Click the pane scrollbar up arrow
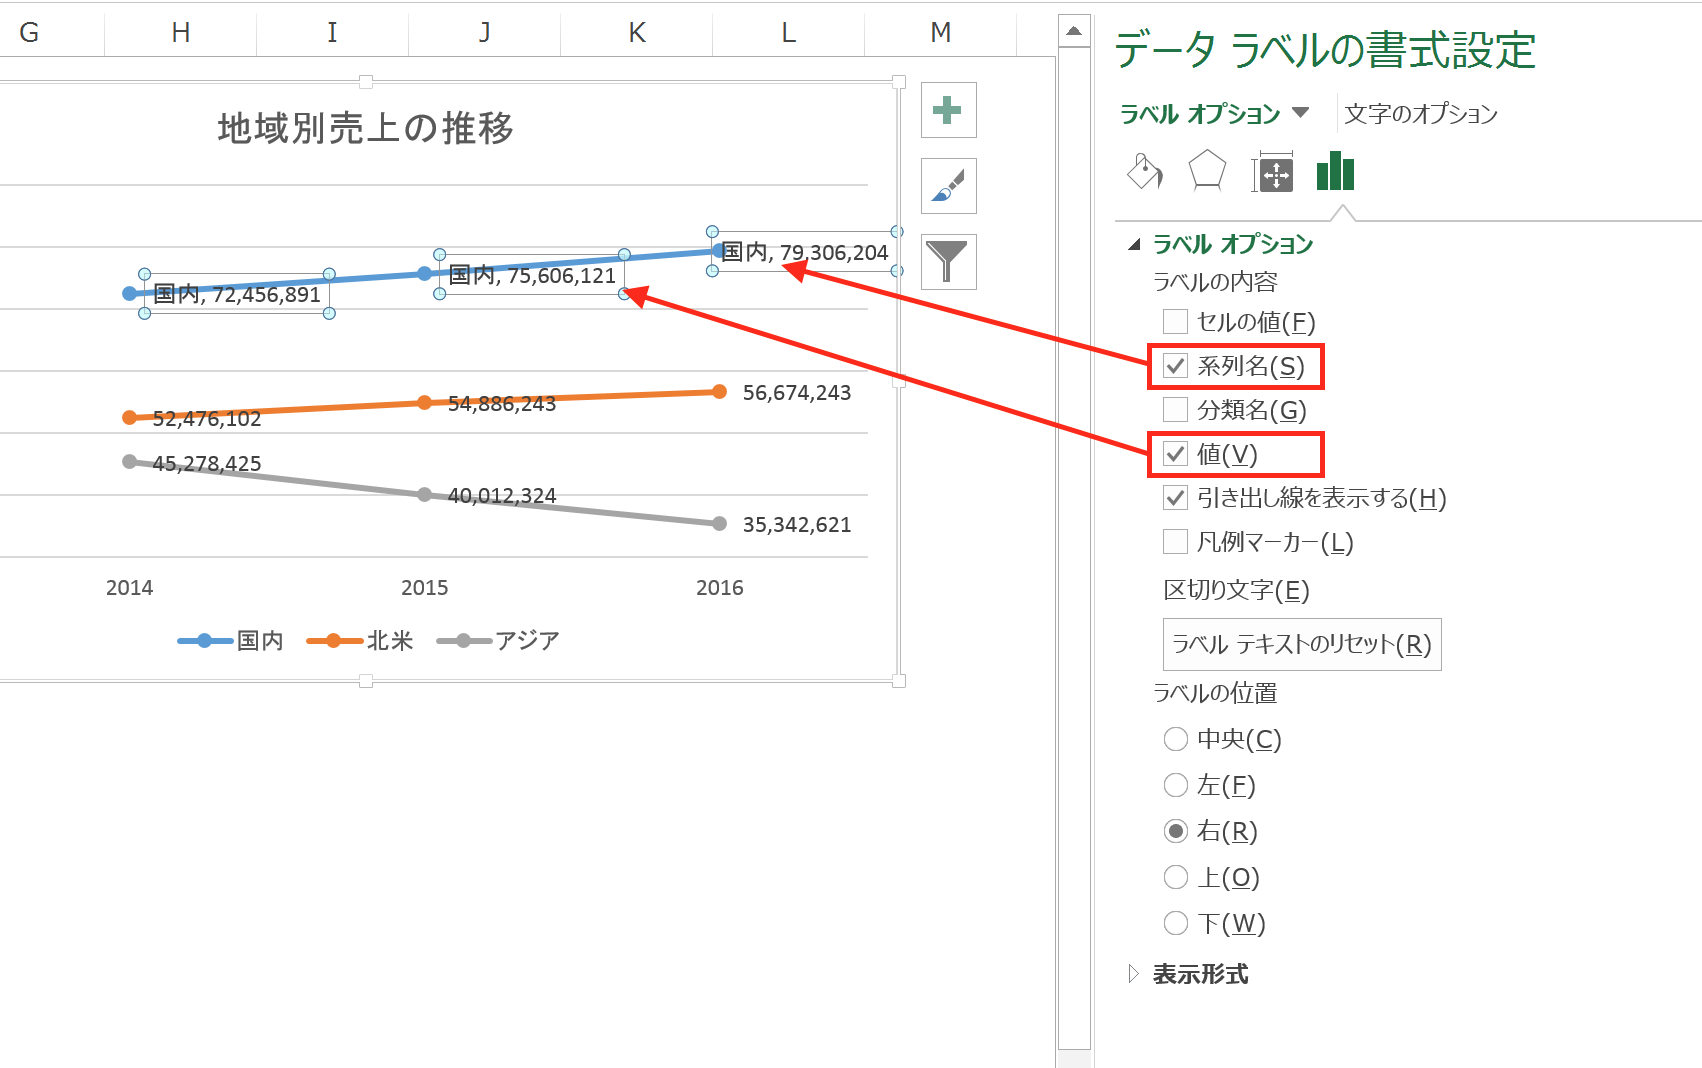The height and width of the screenshot is (1068, 1702). coord(1074,31)
